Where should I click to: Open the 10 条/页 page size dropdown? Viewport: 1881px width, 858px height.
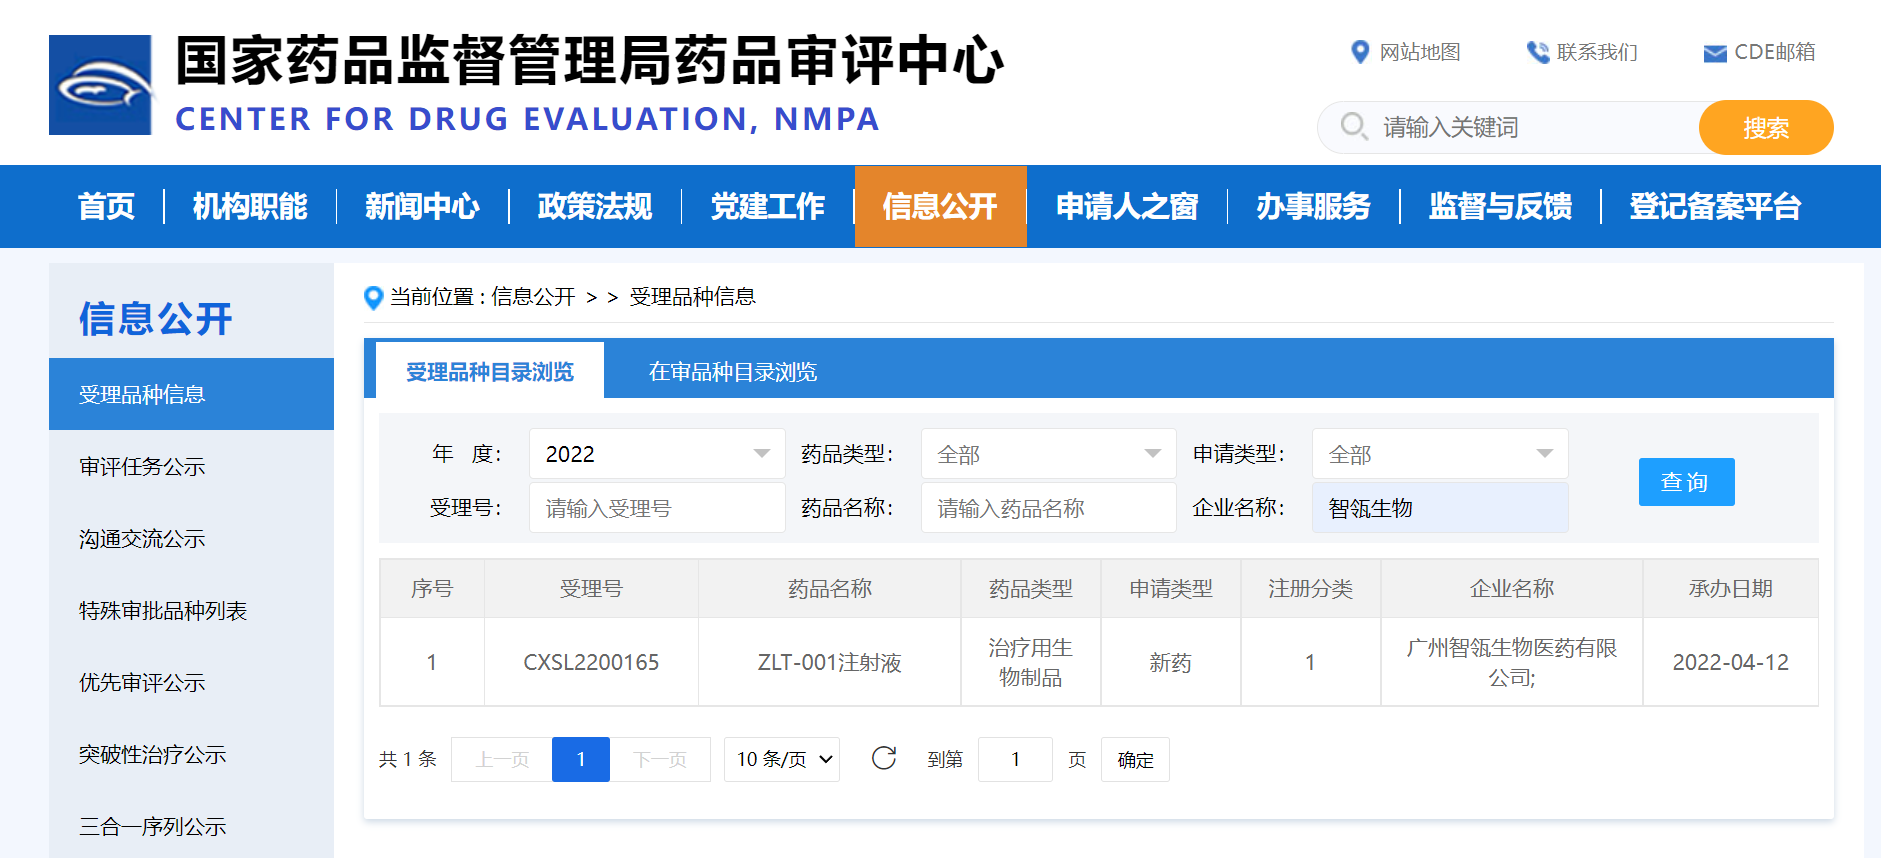click(782, 760)
